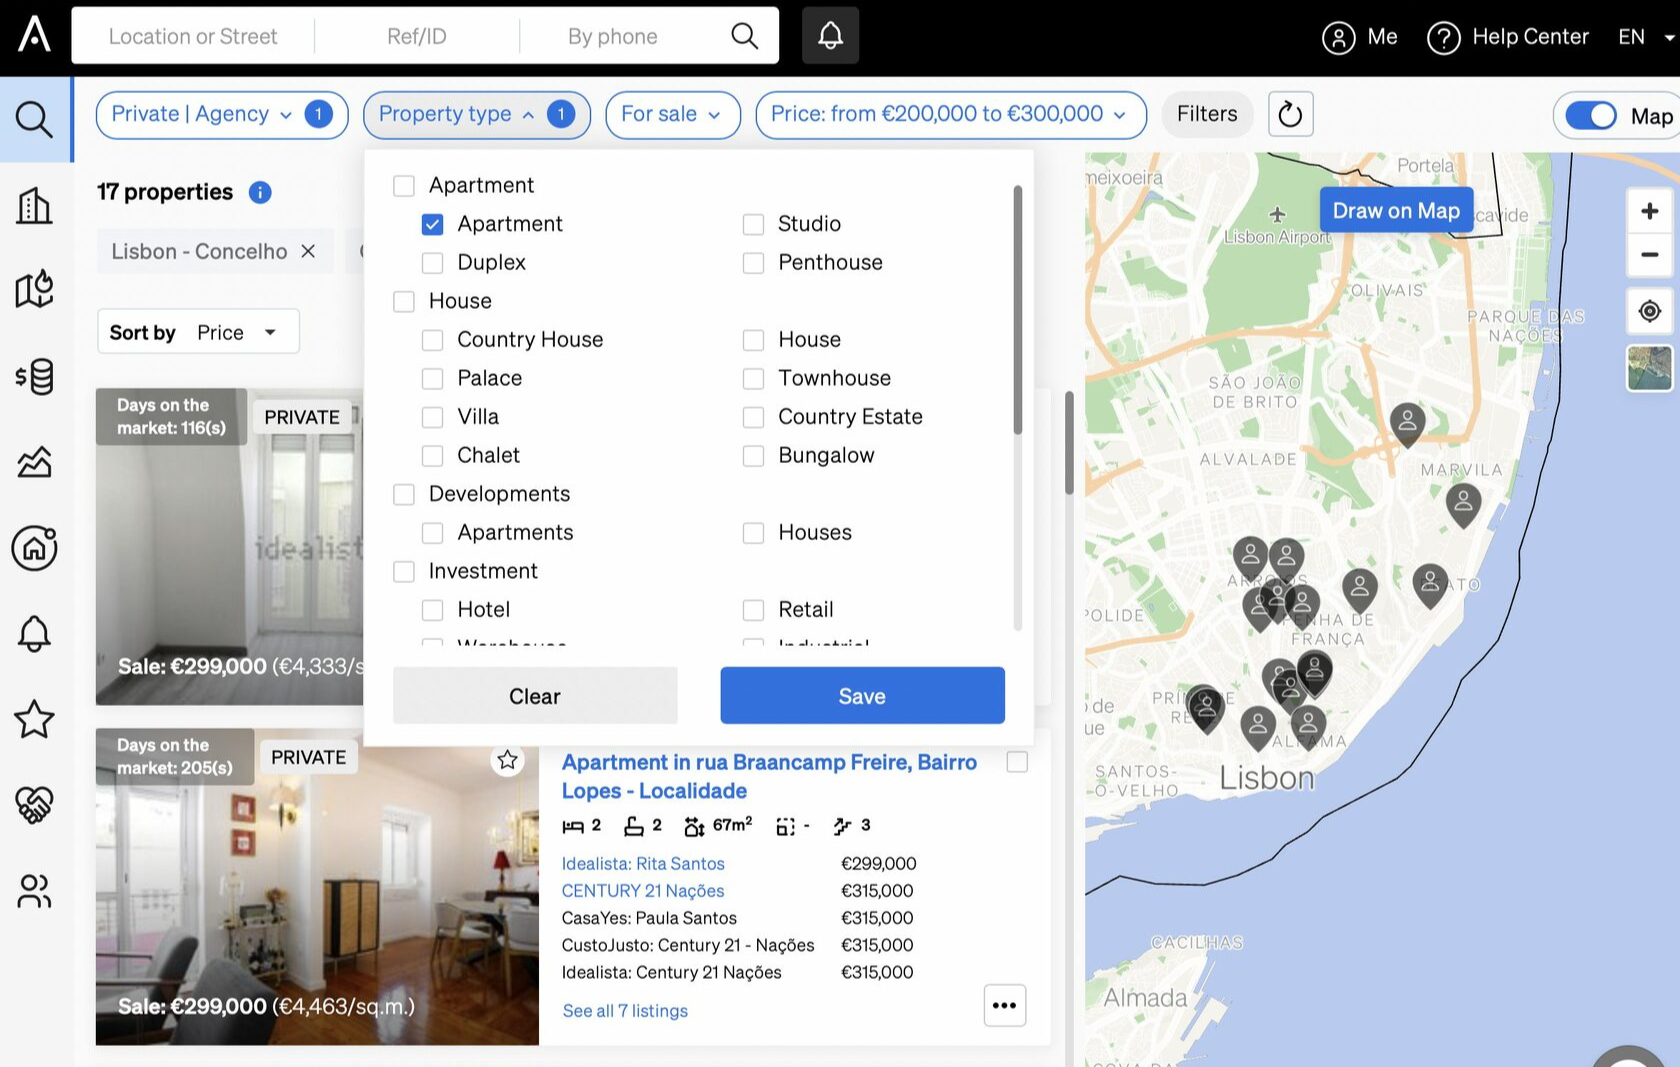Viewport: 1680px width, 1067px height.
Task: Click the See all 7 listings link
Action: coord(625,1011)
